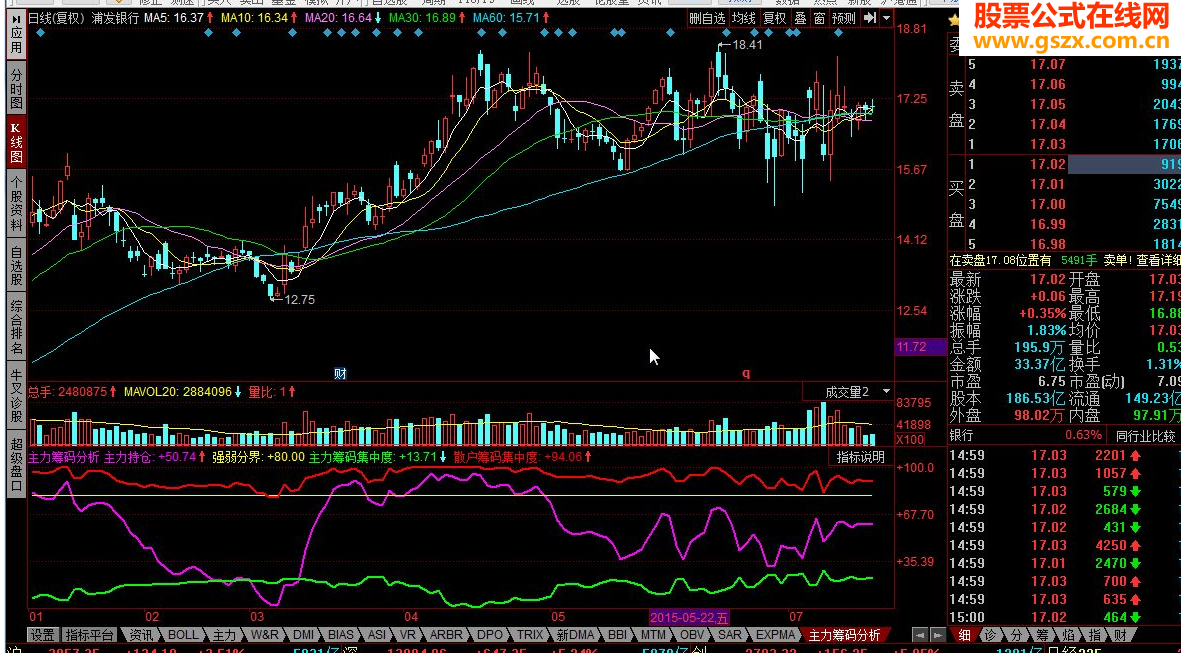Switch to the 分 panel tab
This screenshot has height=653, width=1181.
coord(1016,635)
